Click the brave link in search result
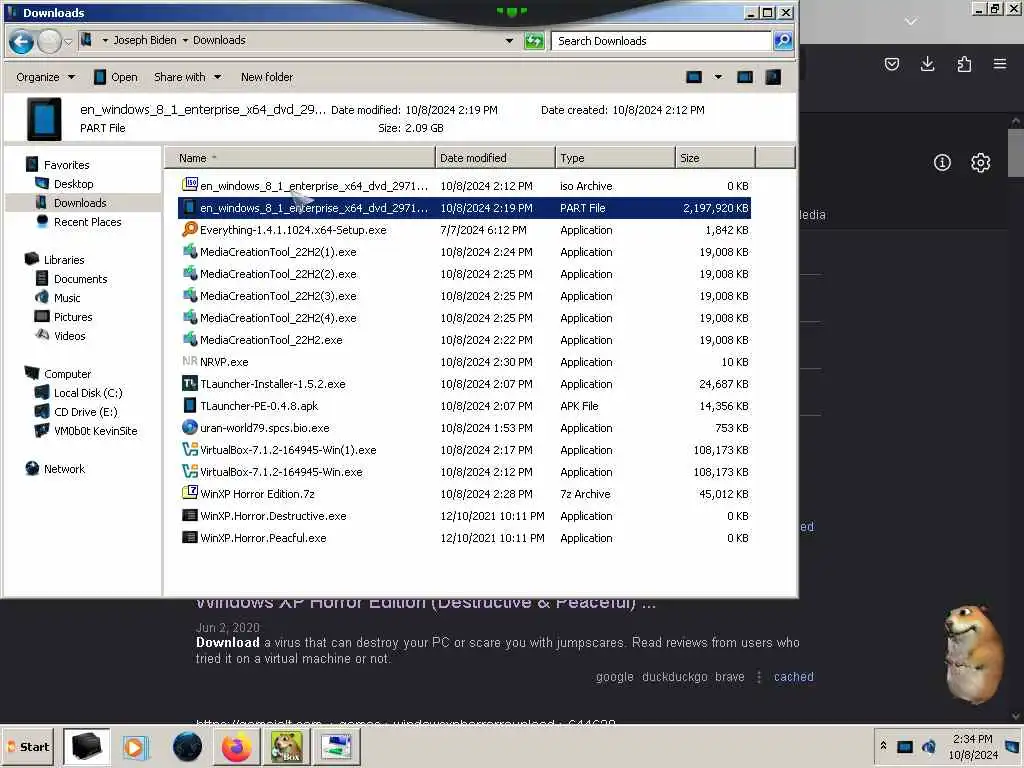Viewport: 1024px width, 768px height. tap(729, 677)
